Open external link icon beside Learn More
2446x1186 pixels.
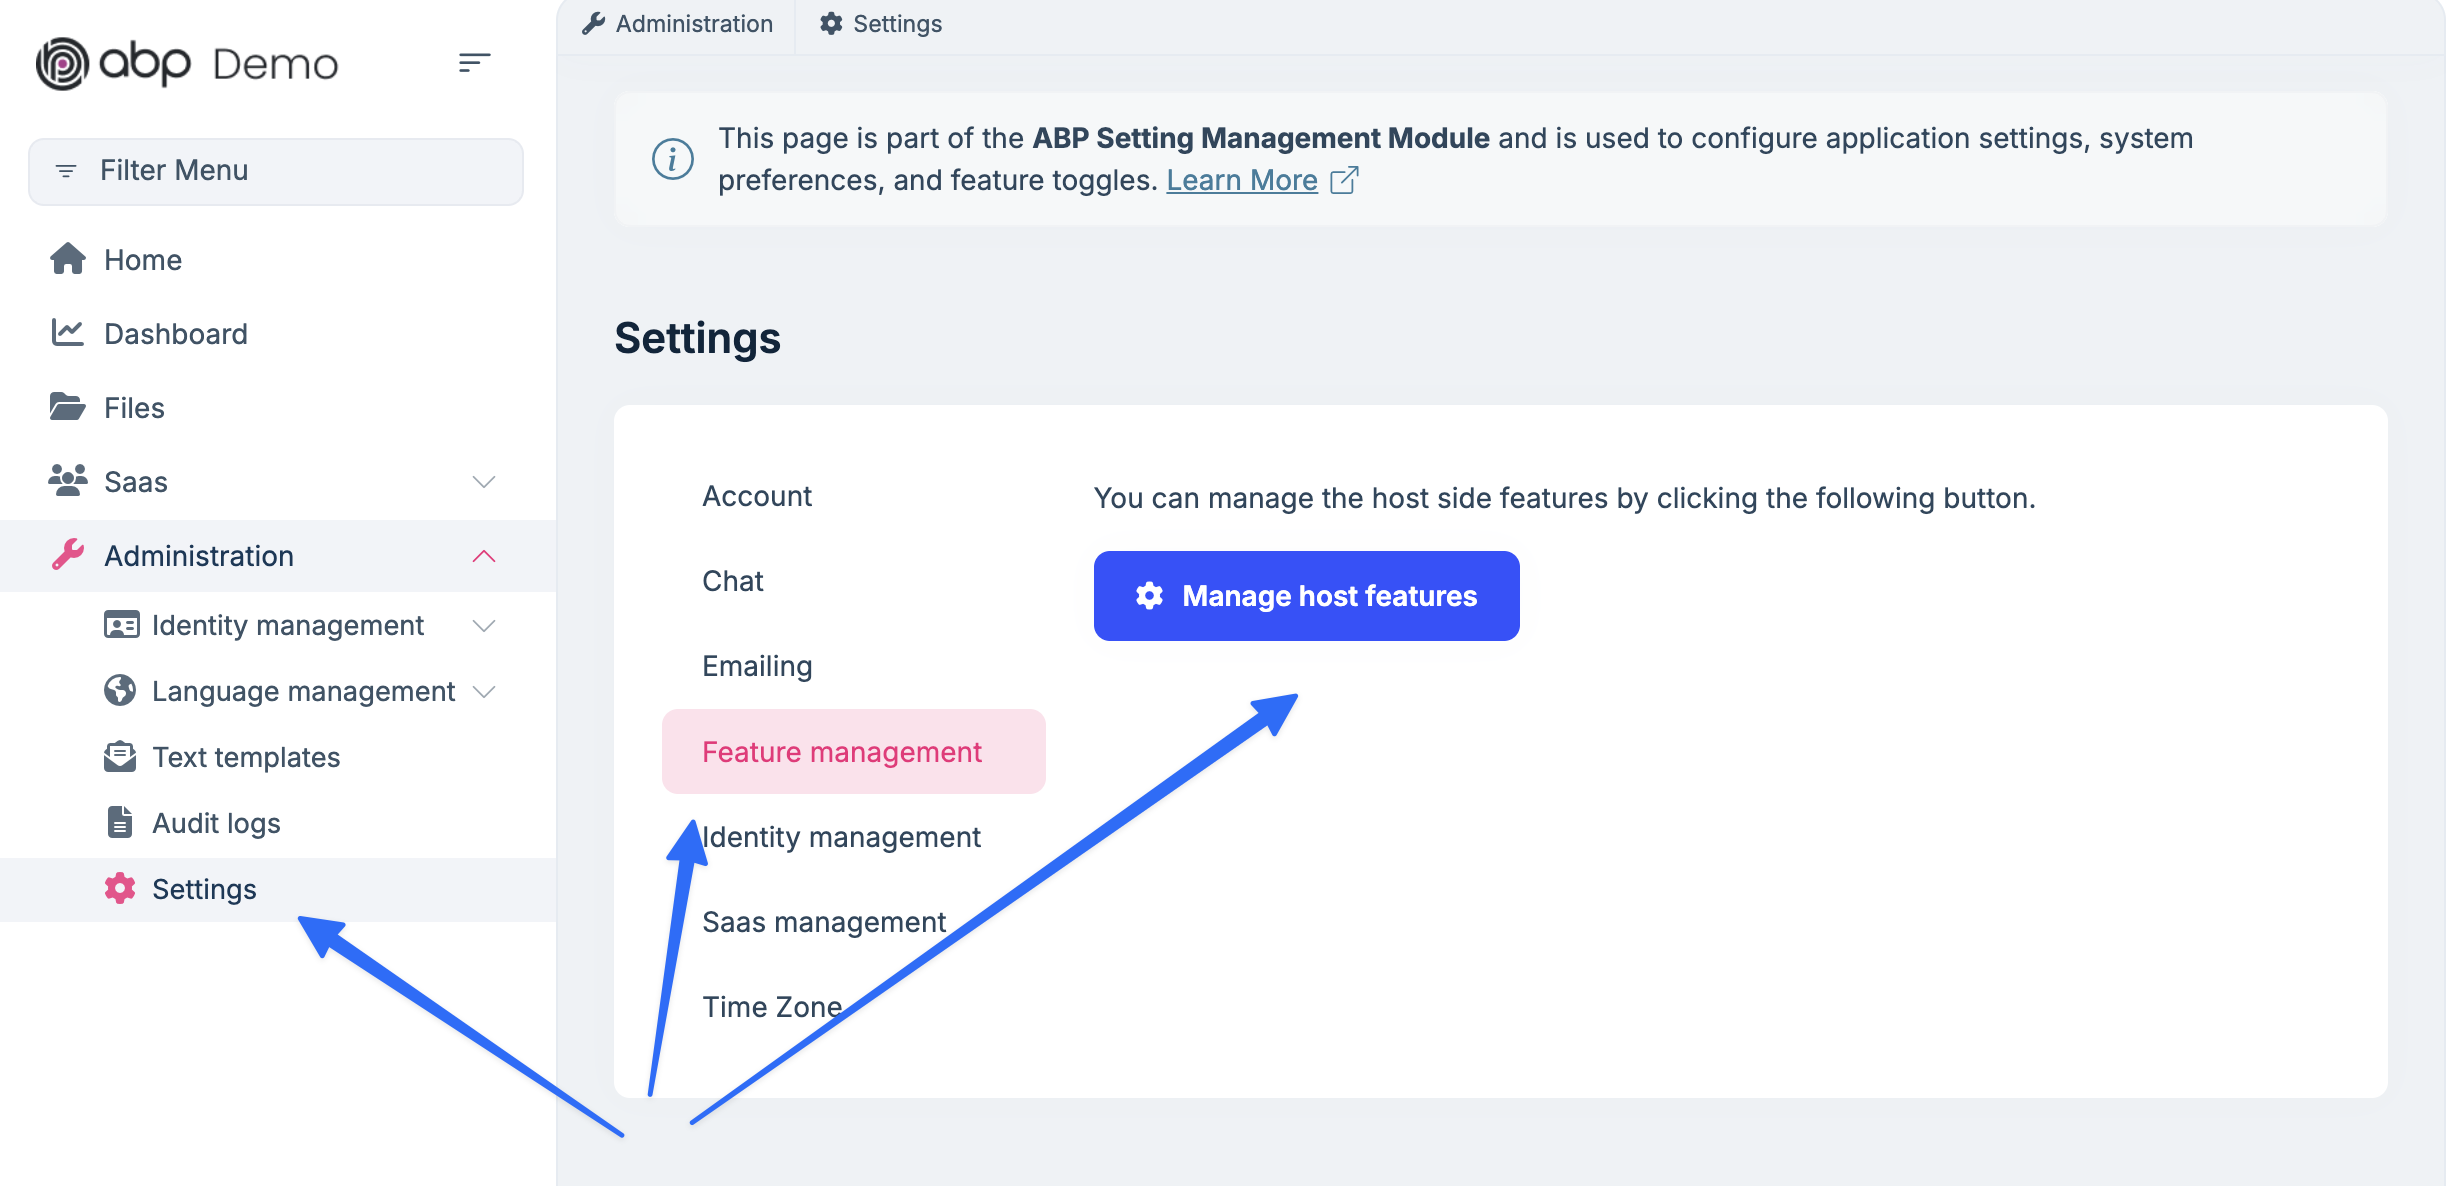[x=1344, y=180]
